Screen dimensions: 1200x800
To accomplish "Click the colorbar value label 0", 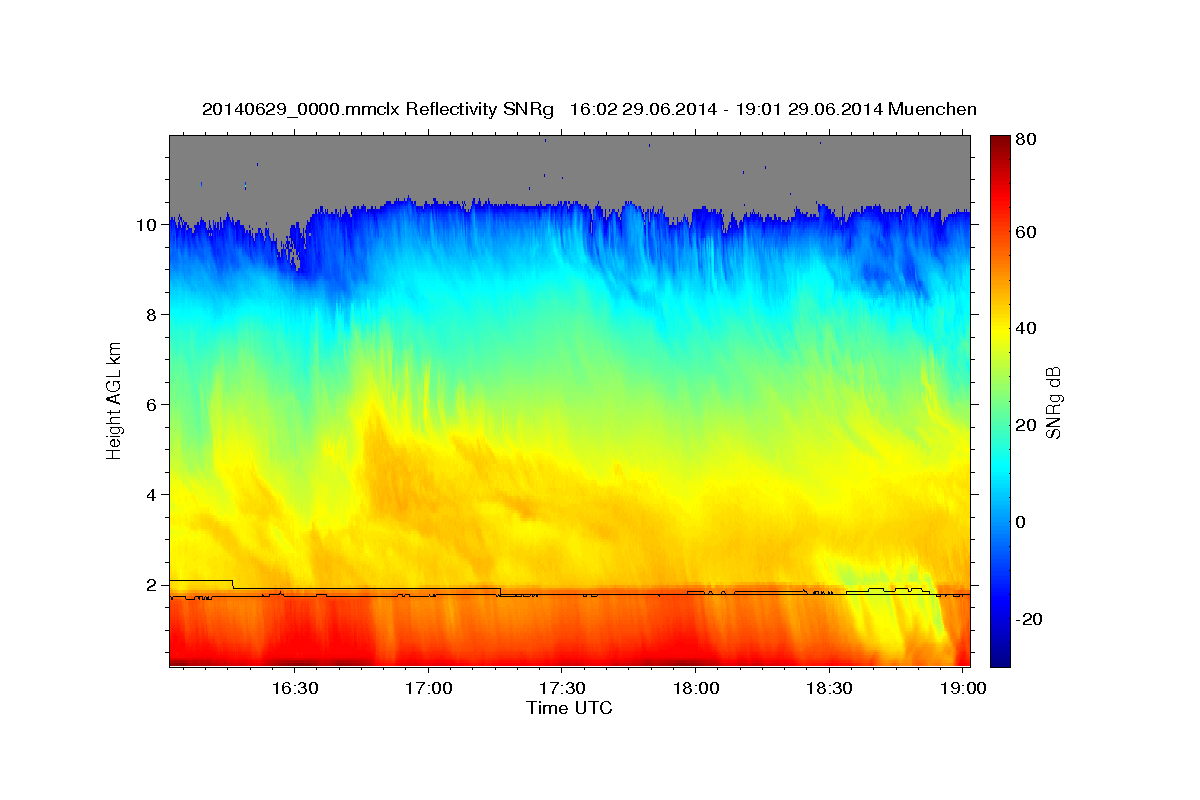I will (1021, 523).
